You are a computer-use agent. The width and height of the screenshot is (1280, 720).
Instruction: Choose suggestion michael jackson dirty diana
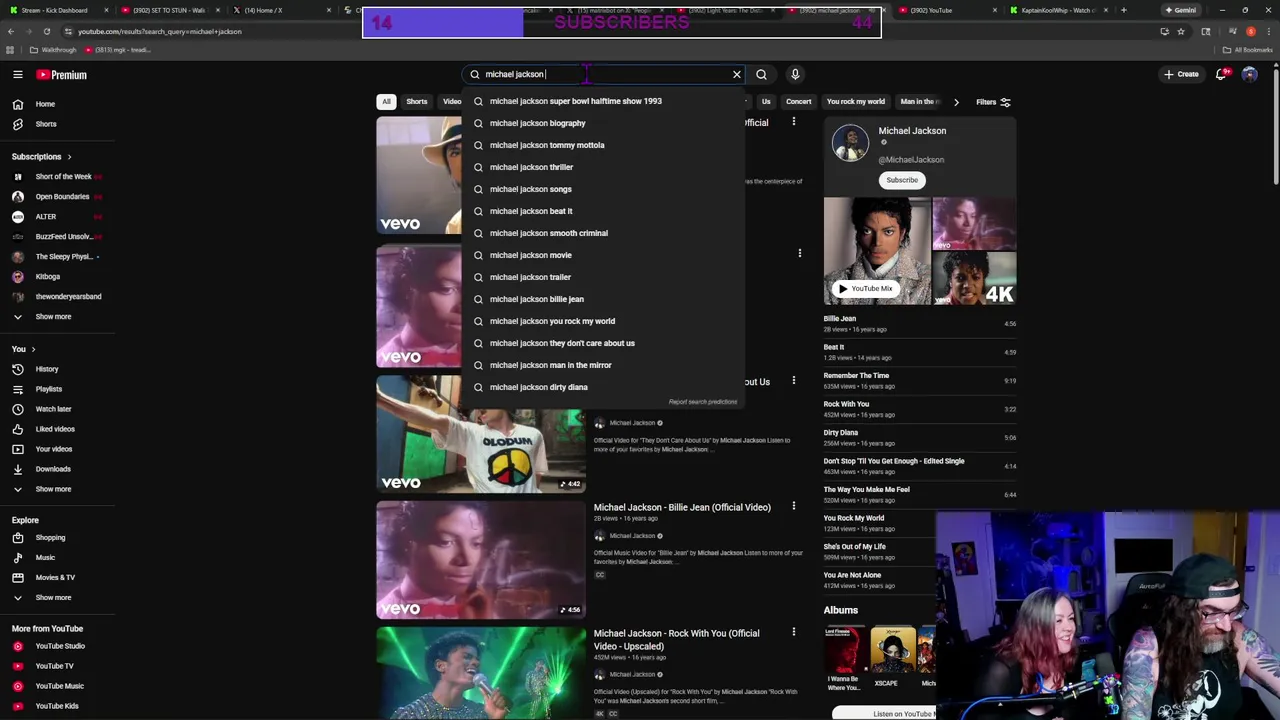pos(603,387)
